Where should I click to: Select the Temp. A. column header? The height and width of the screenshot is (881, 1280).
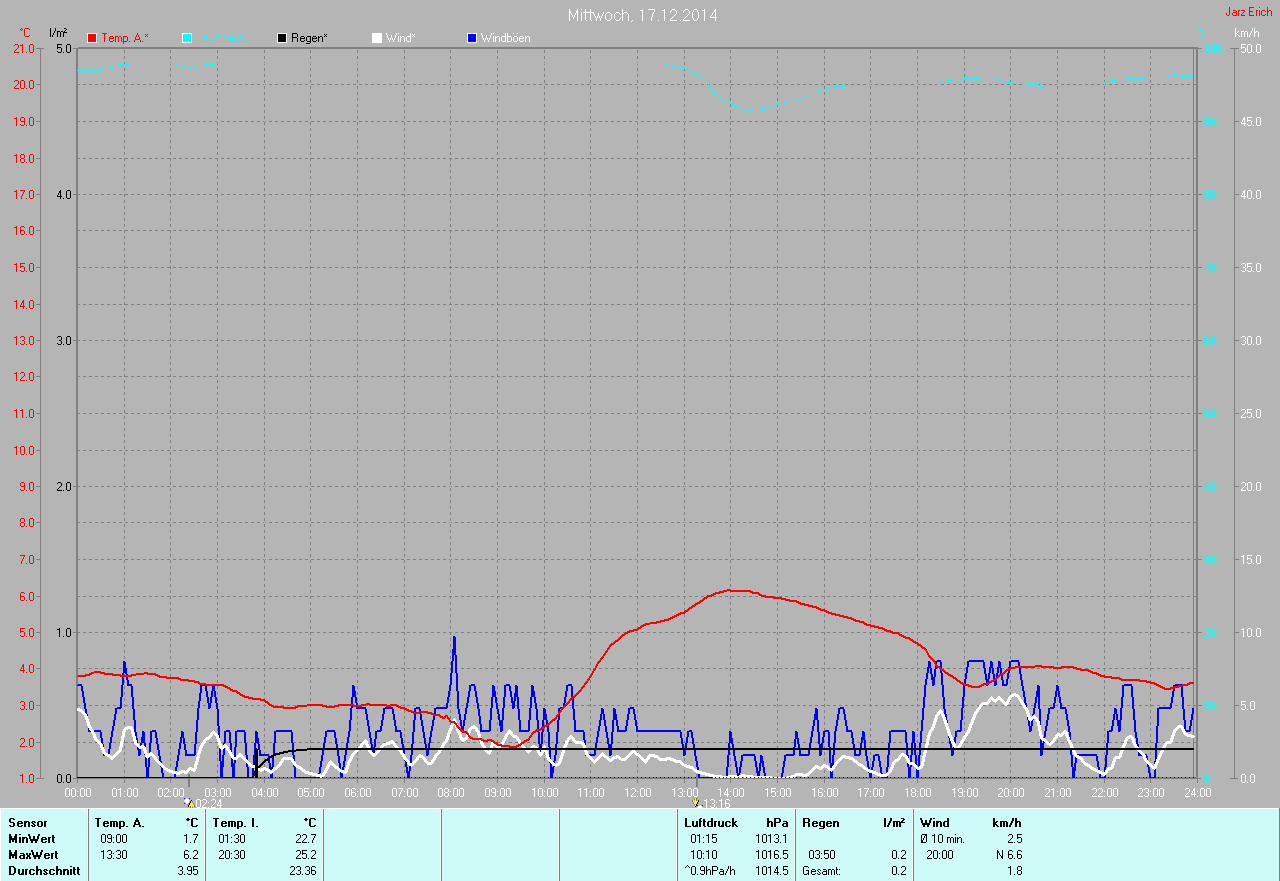tap(119, 822)
